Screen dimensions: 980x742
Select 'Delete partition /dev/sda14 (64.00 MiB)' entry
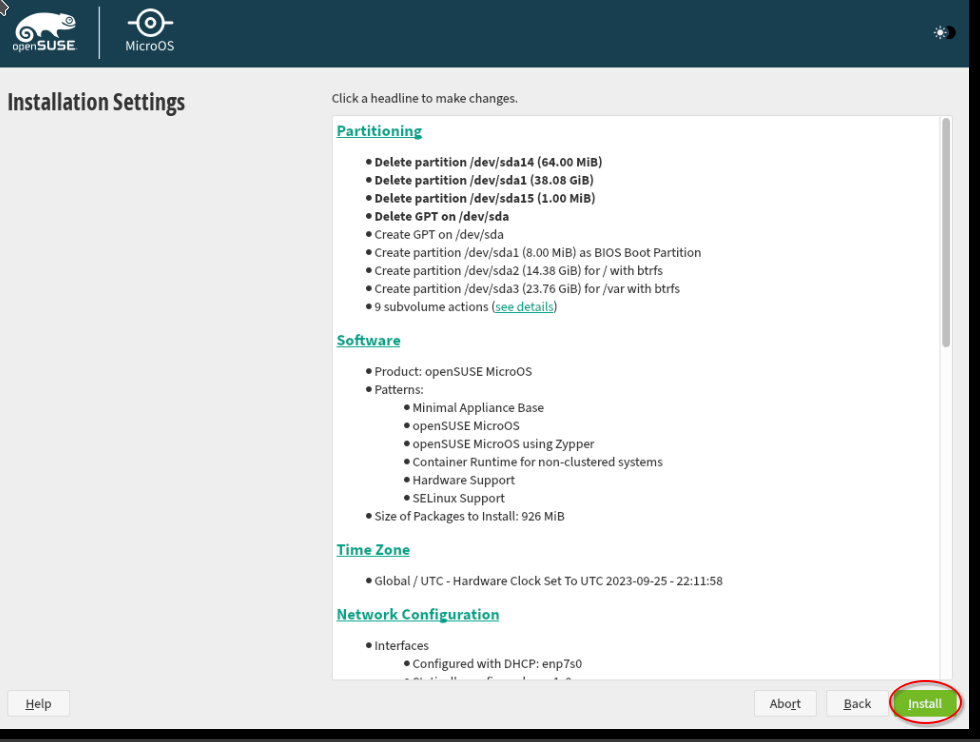pyautogui.click(x=488, y=162)
